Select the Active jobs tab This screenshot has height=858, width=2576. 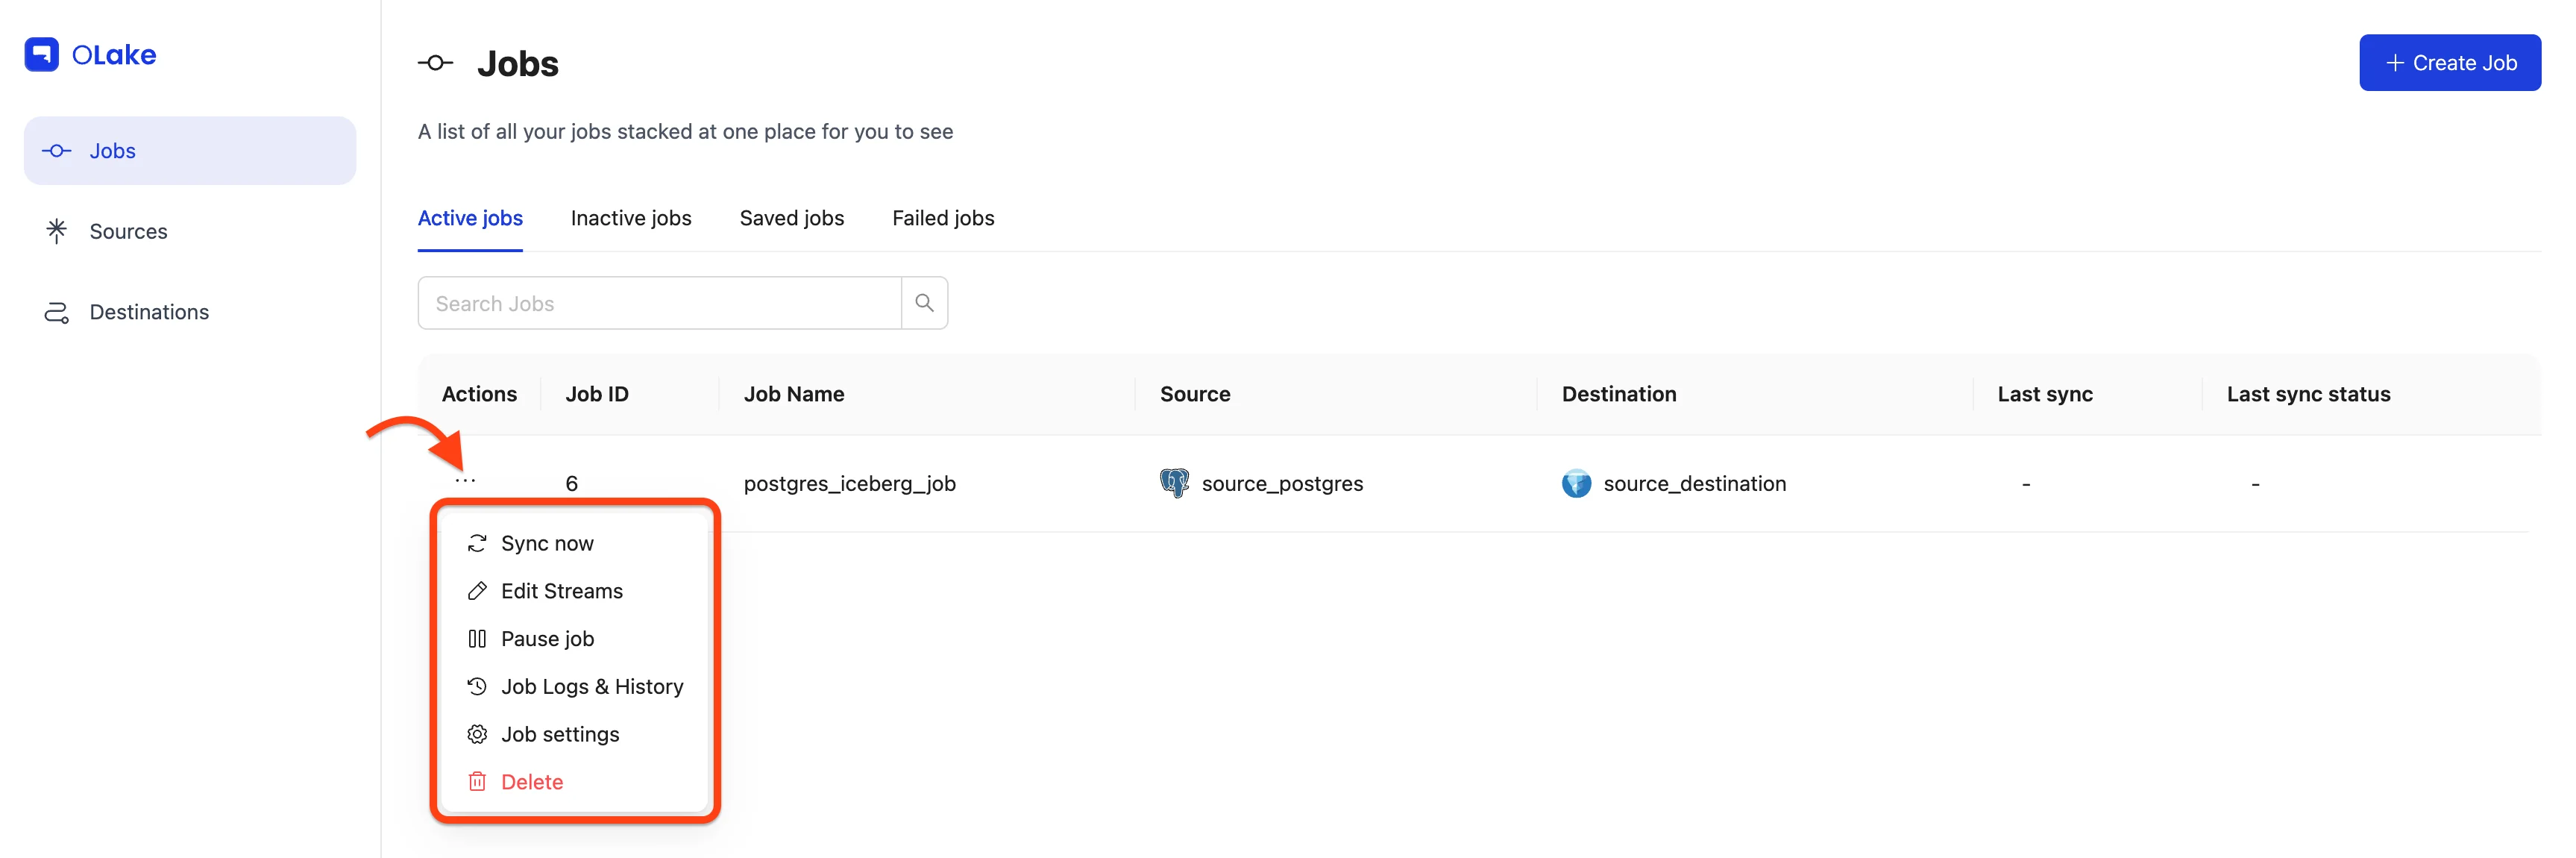[470, 218]
